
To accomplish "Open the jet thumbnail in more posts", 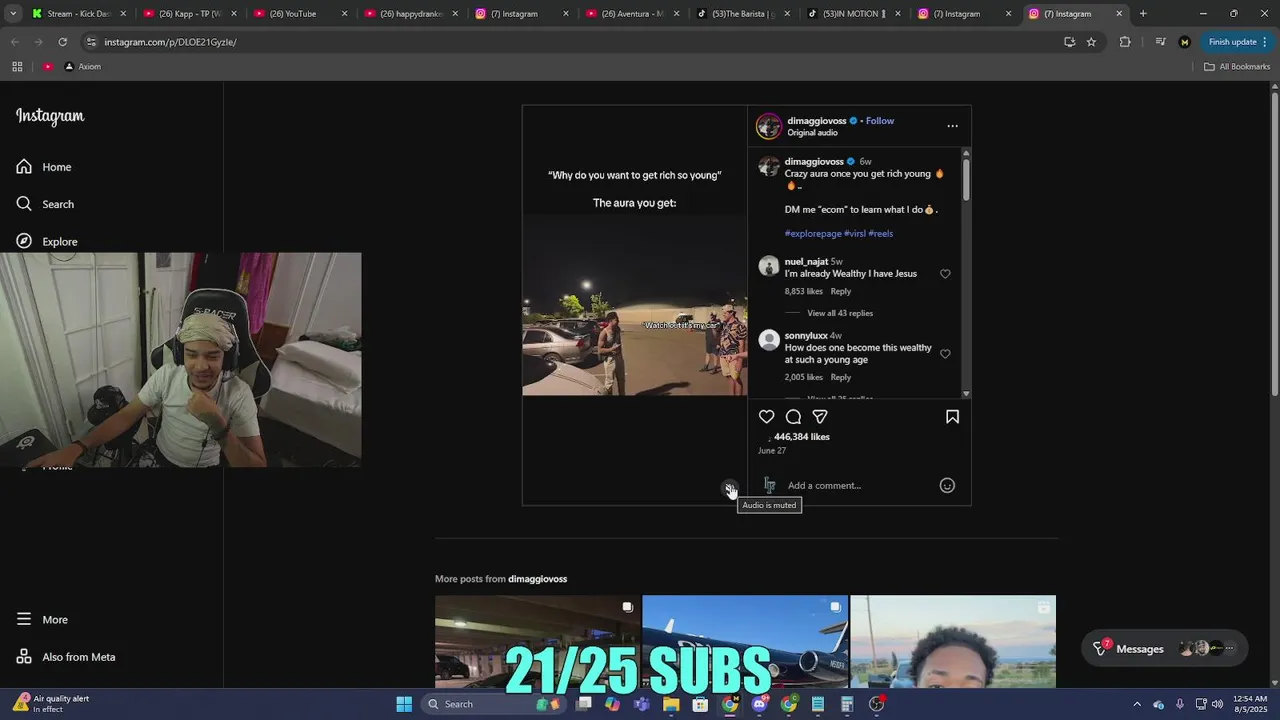I will click(x=745, y=642).
